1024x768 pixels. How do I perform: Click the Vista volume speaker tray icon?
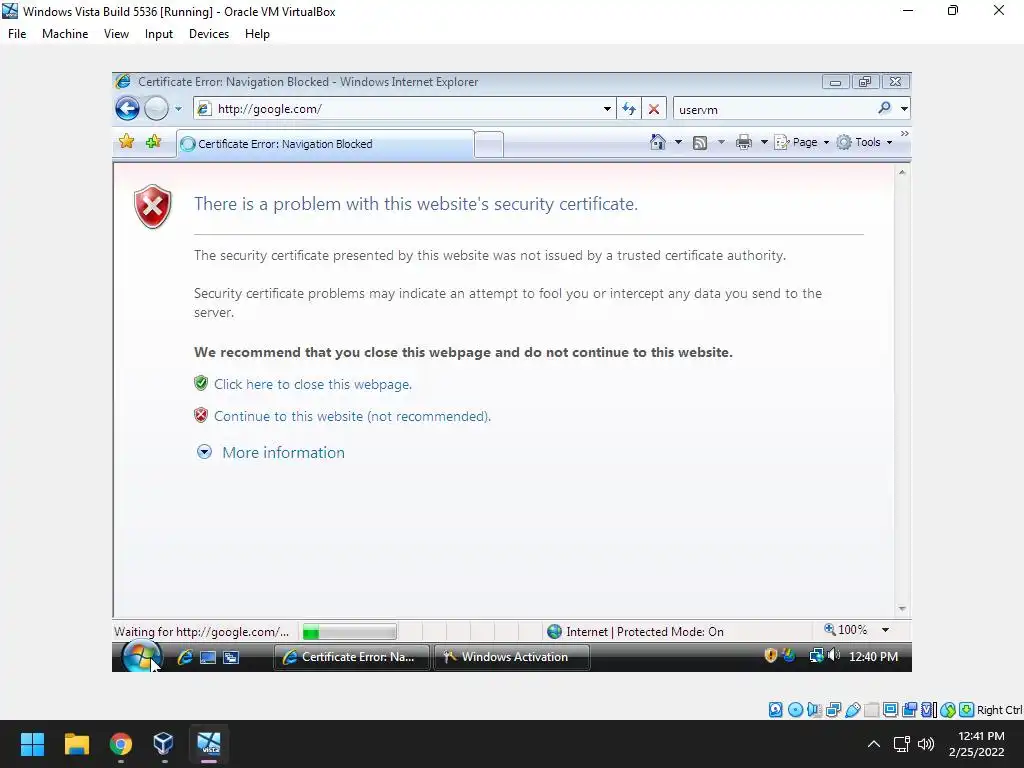pyautogui.click(x=833, y=654)
